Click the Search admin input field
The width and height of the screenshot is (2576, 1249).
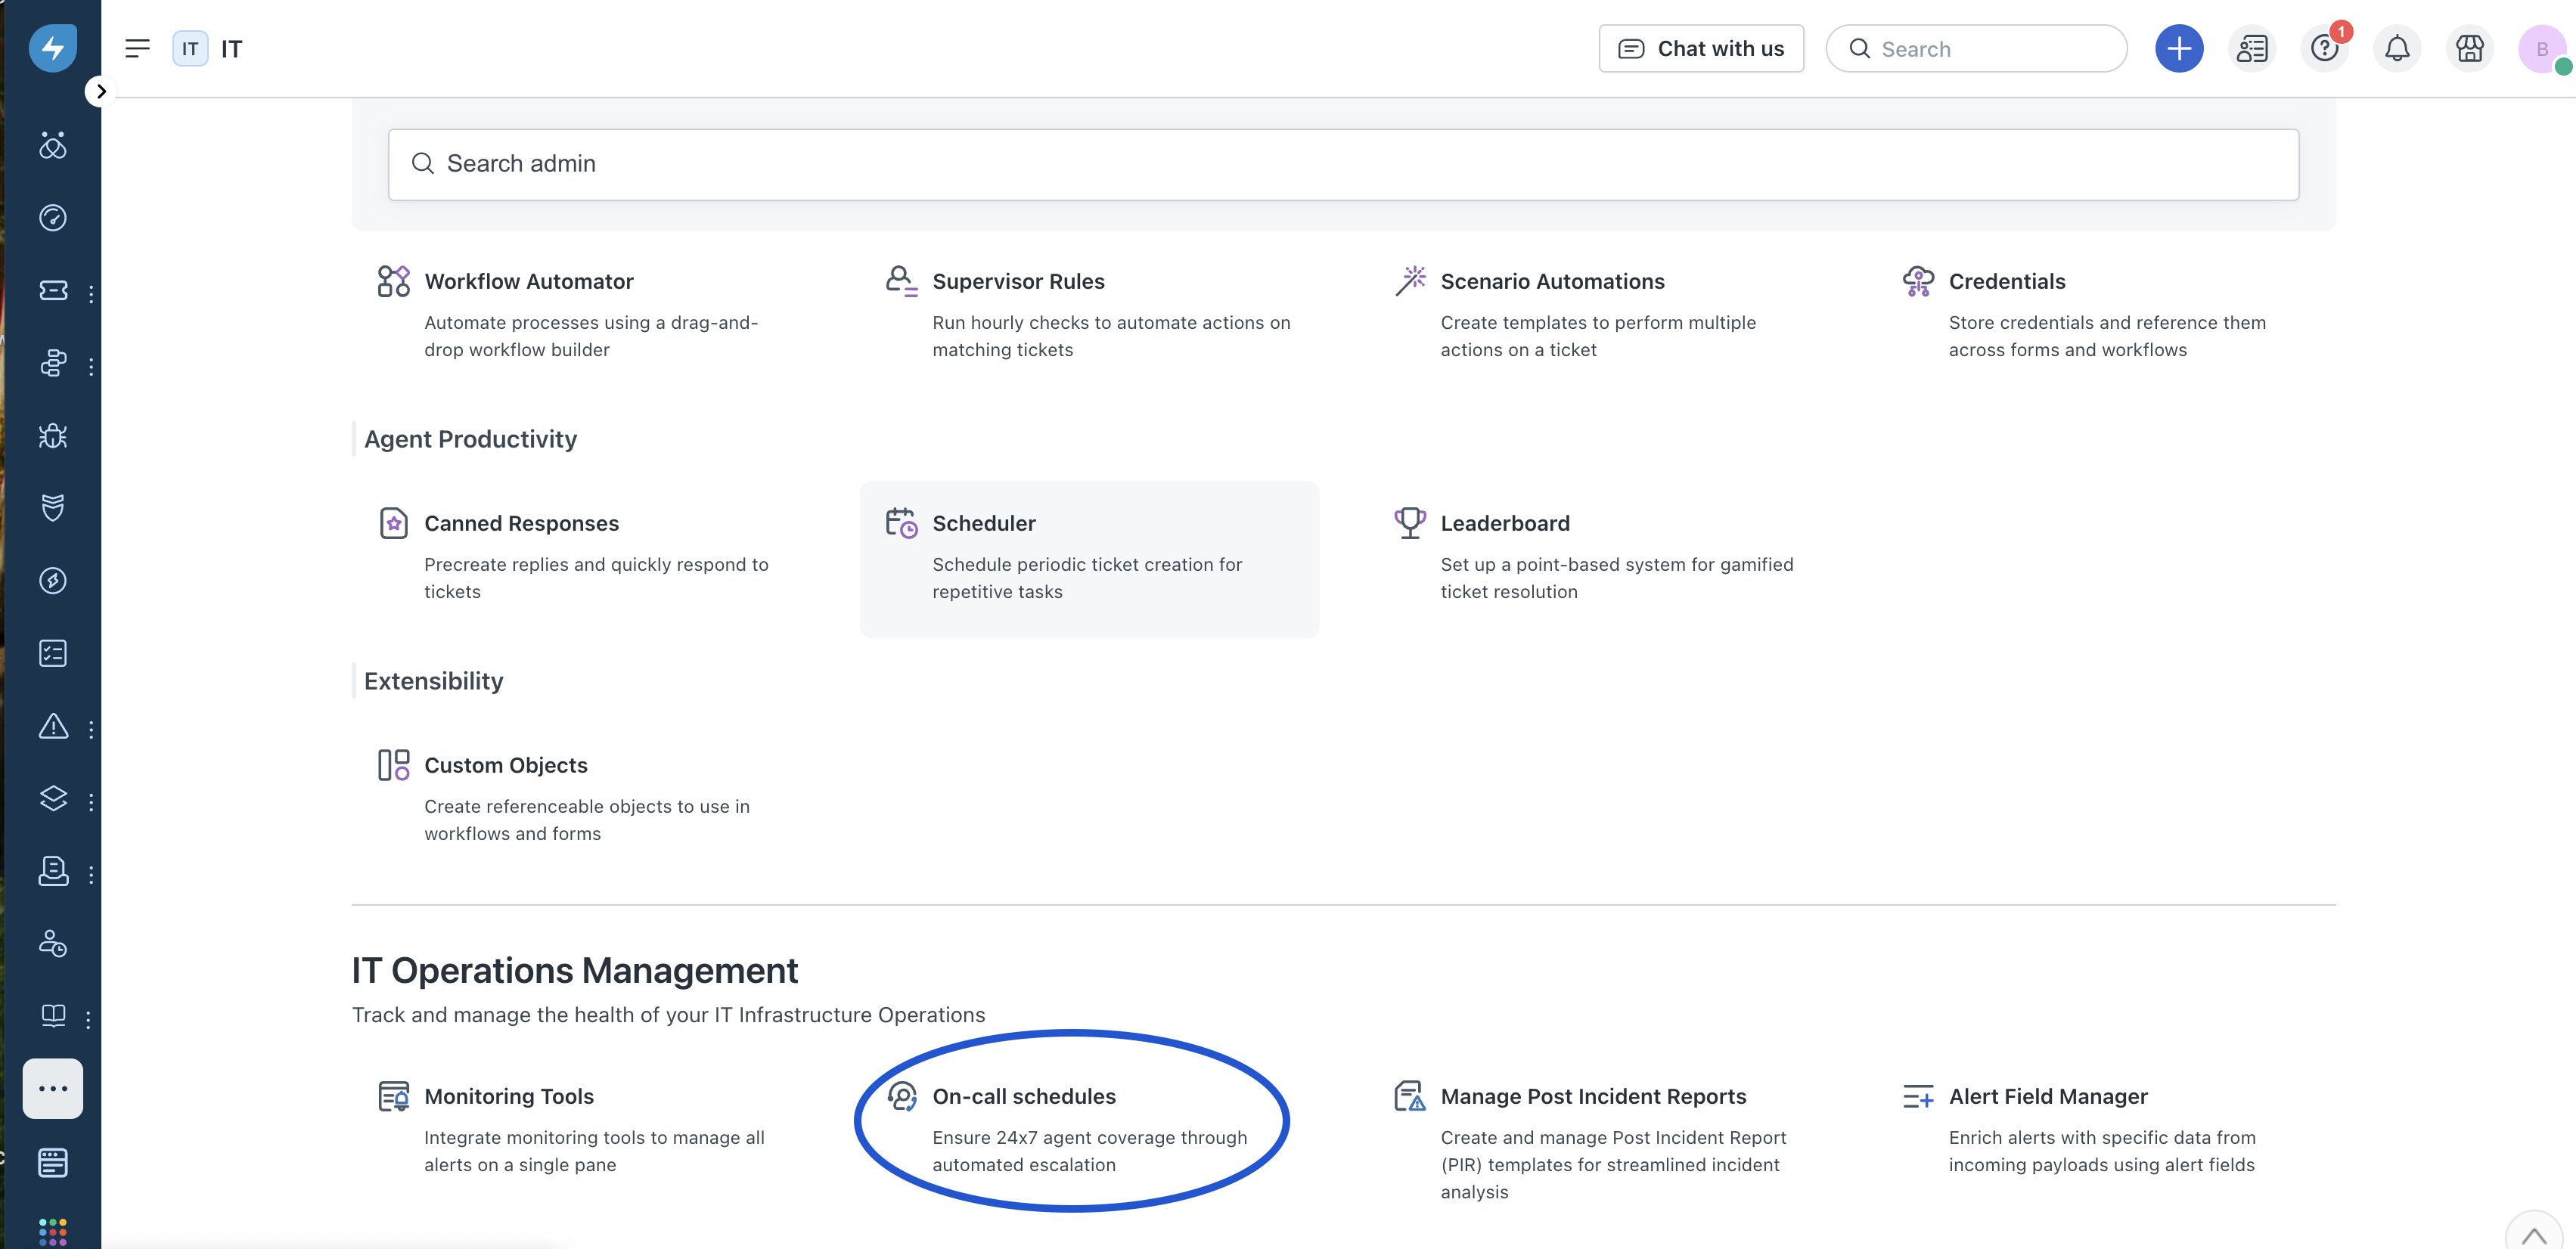[x=1343, y=164]
